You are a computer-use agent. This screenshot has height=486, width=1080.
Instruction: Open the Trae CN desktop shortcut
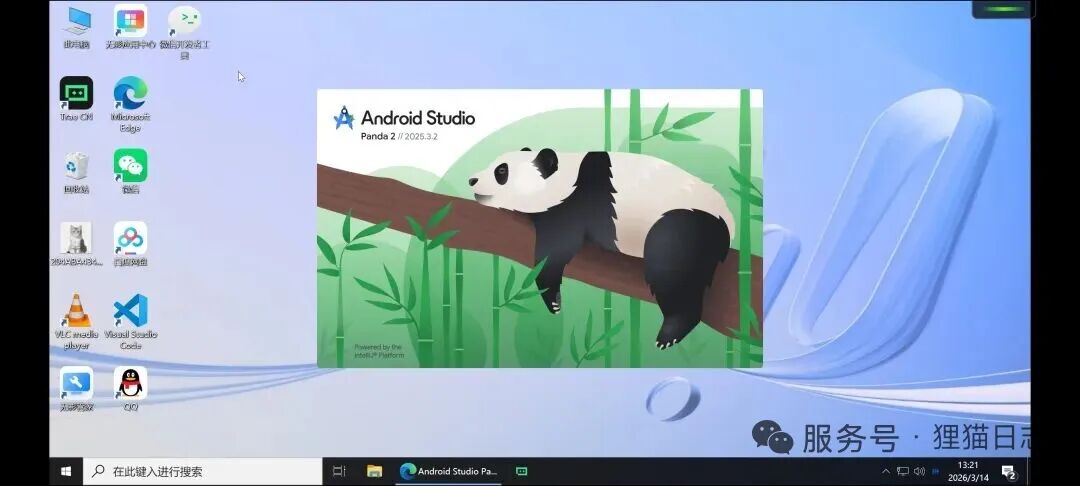point(76,99)
